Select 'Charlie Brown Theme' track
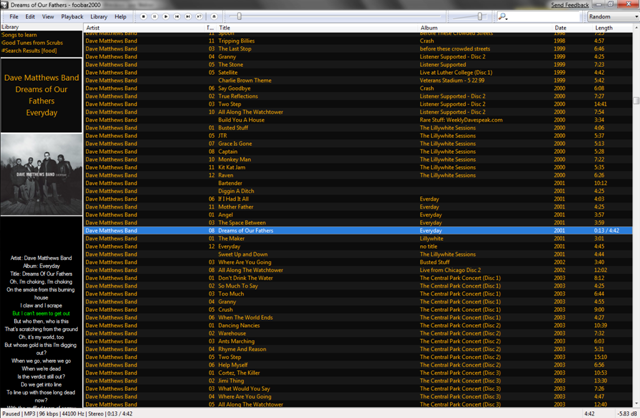The height and width of the screenshot is (418, 640). (x=244, y=80)
